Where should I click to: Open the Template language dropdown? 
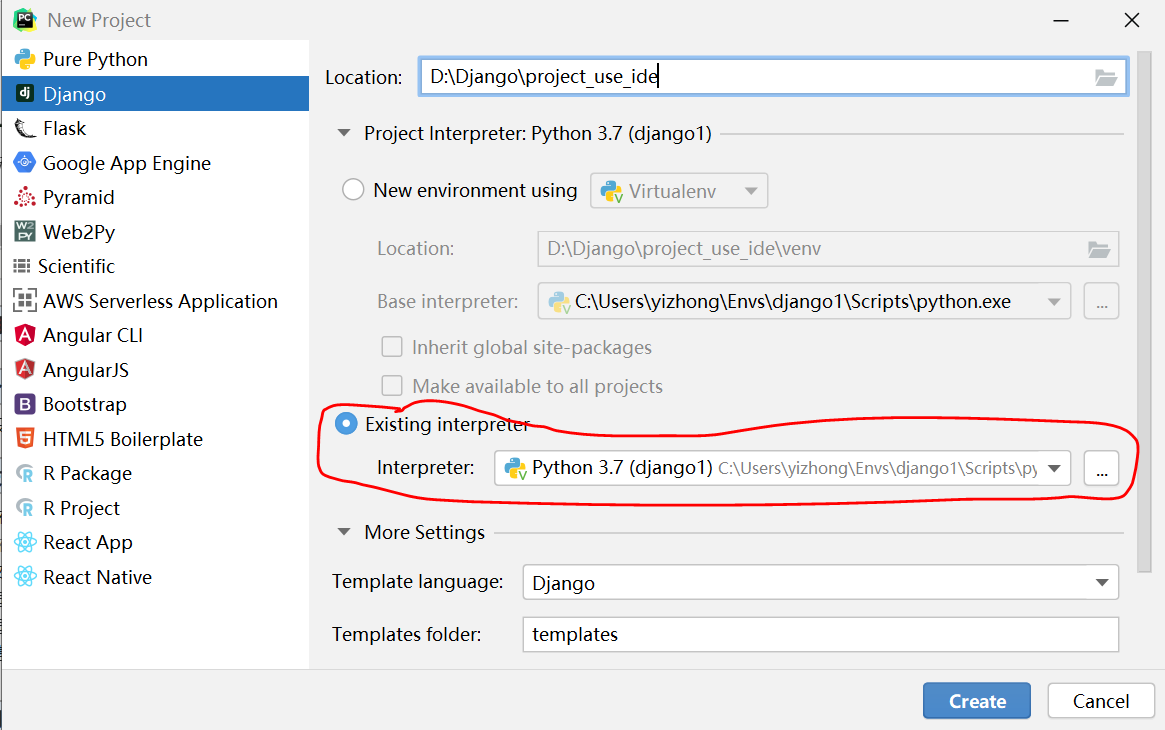pyautogui.click(x=1101, y=582)
